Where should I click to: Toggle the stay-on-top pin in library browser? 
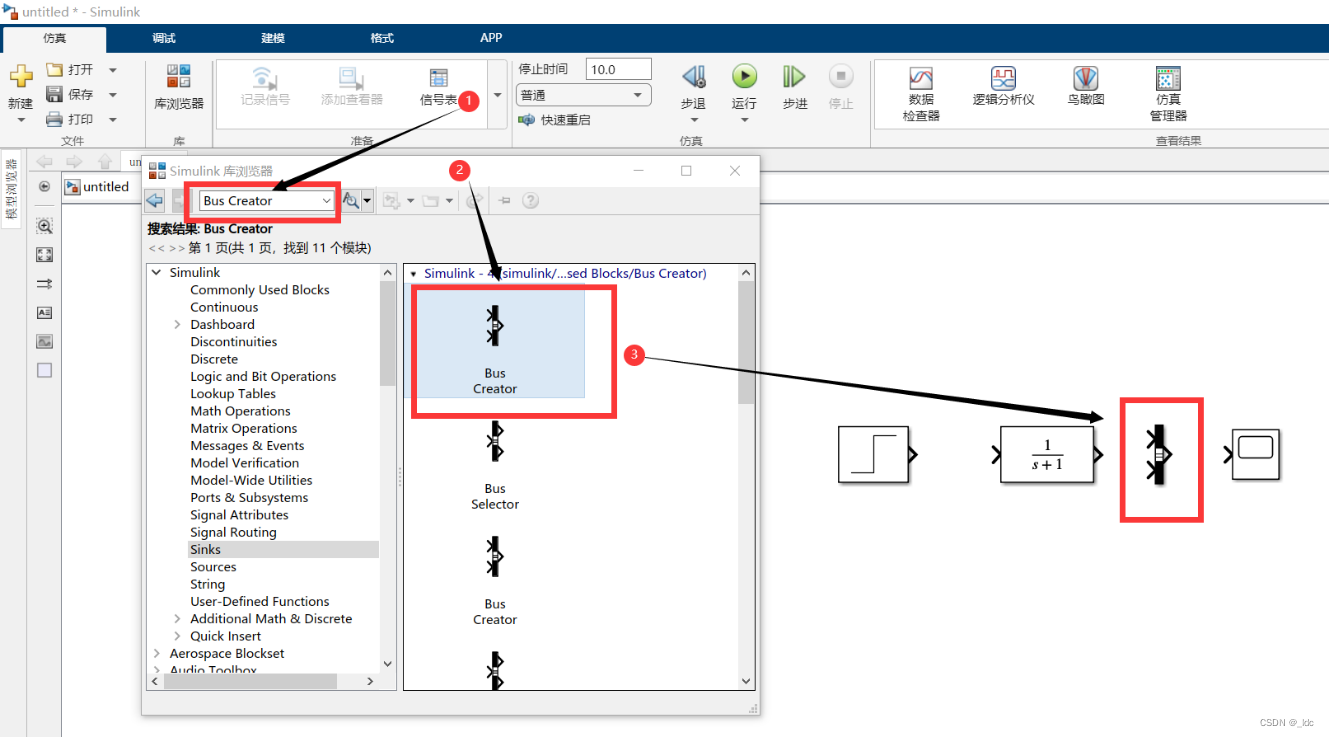(x=505, y=201)
